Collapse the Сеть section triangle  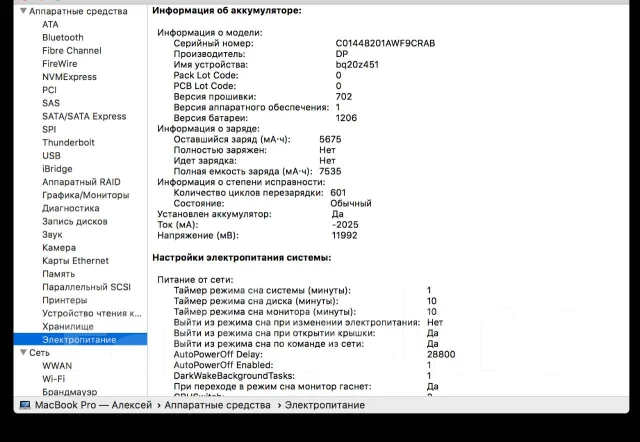(24, 352)
